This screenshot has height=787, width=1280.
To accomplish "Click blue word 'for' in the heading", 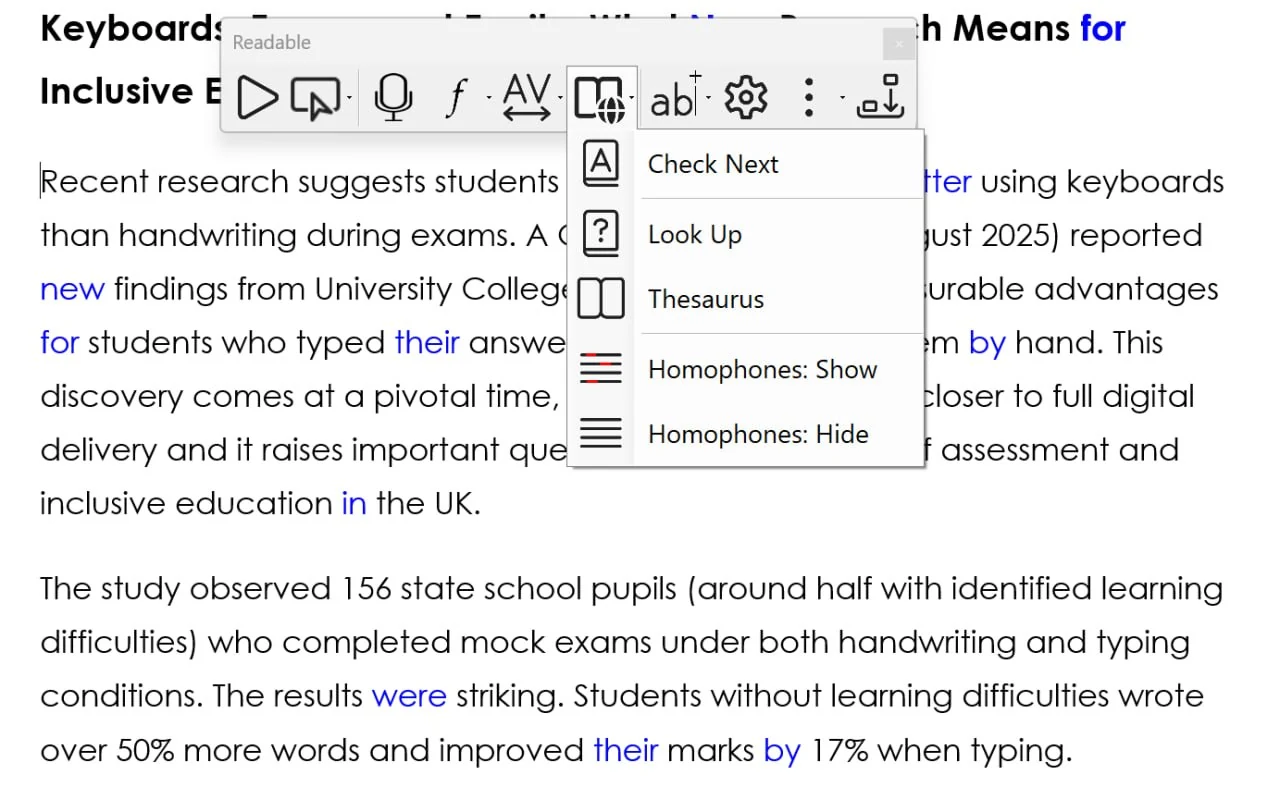I will tap(1103, 29).
